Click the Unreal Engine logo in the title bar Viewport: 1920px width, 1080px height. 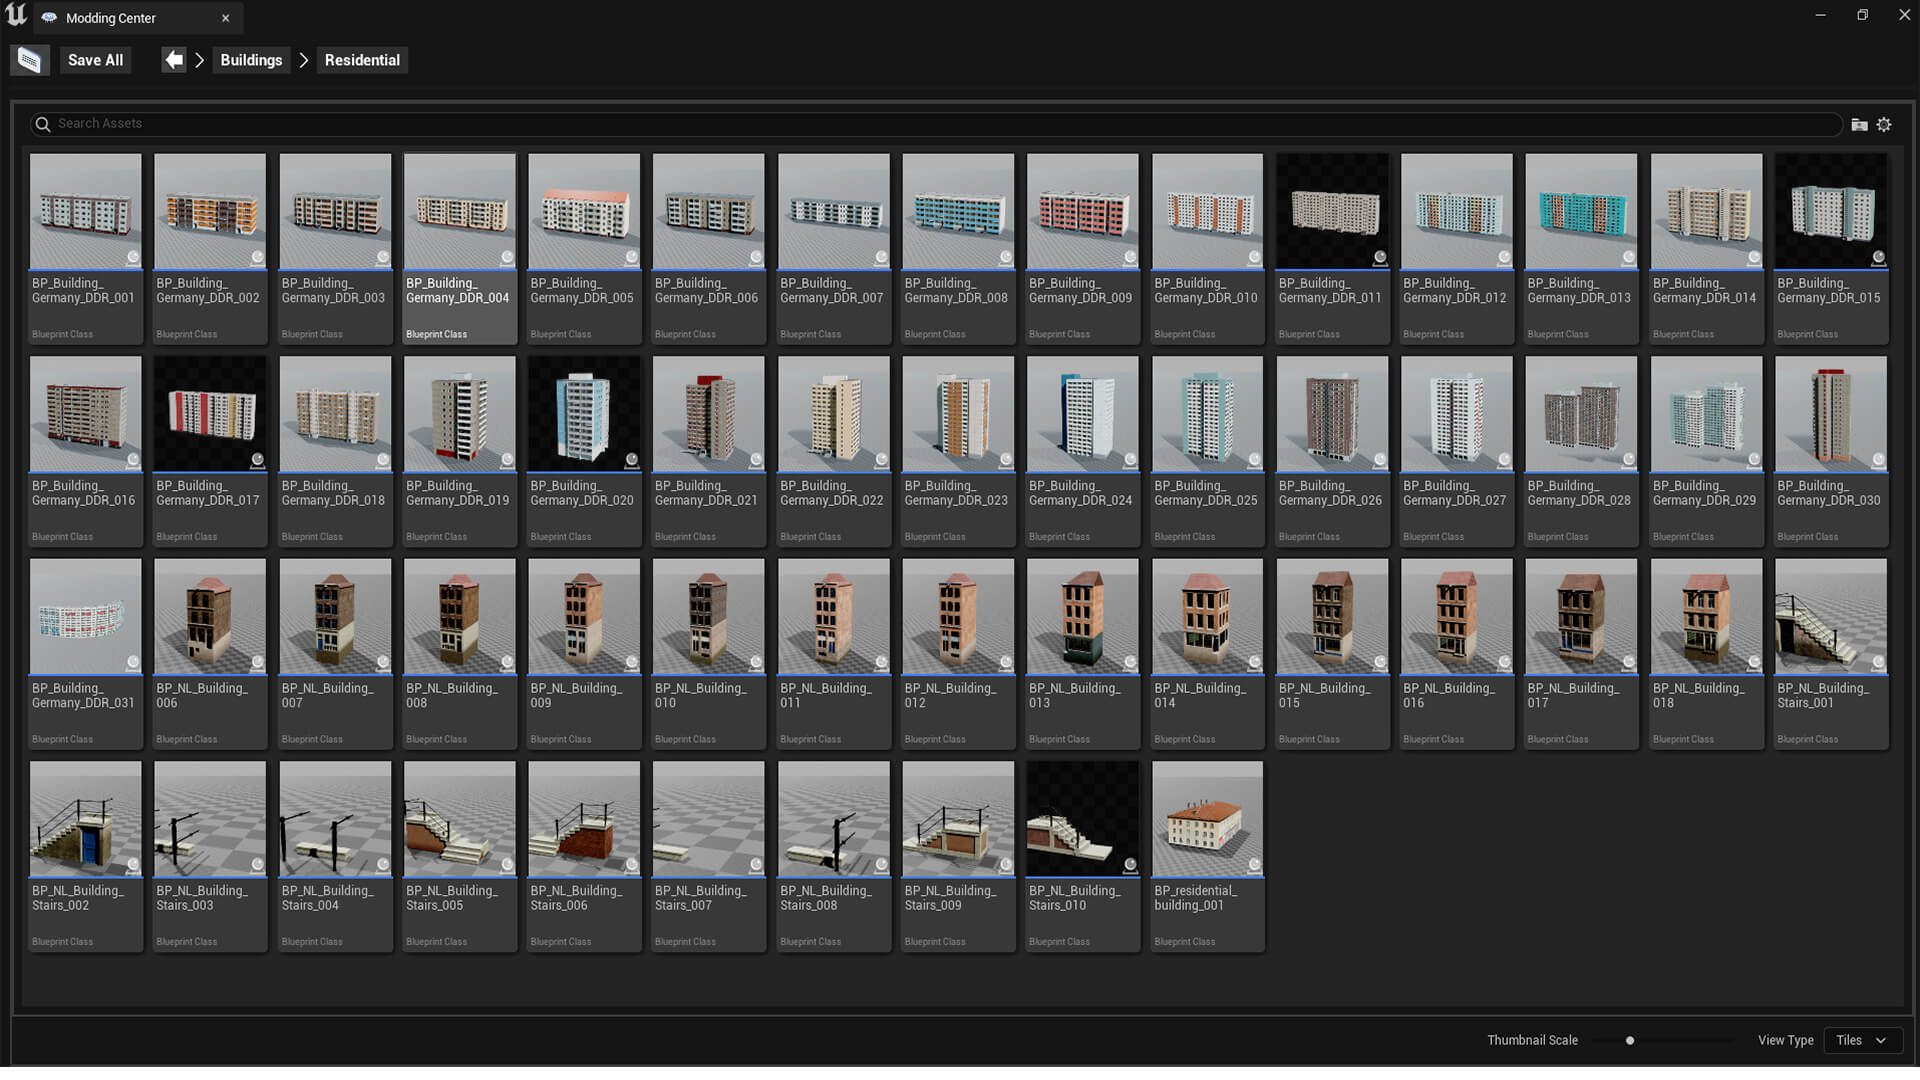coord(14,16)
